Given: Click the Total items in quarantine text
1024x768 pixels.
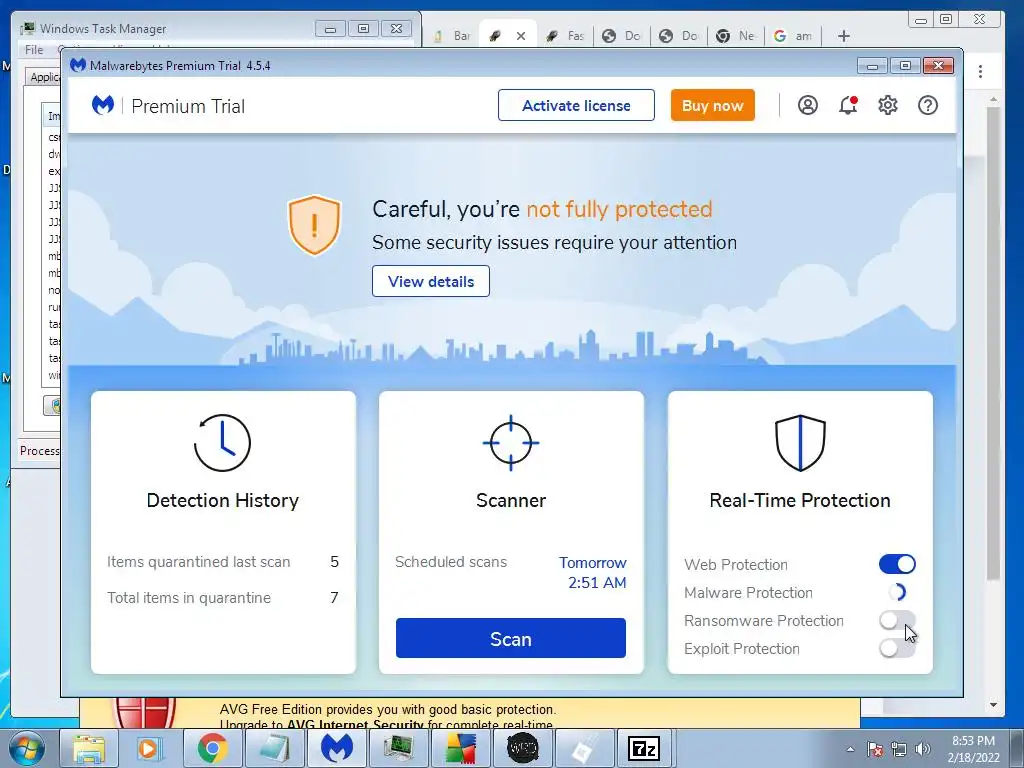Looking at the screenshot, I should (x=189, y=598).
